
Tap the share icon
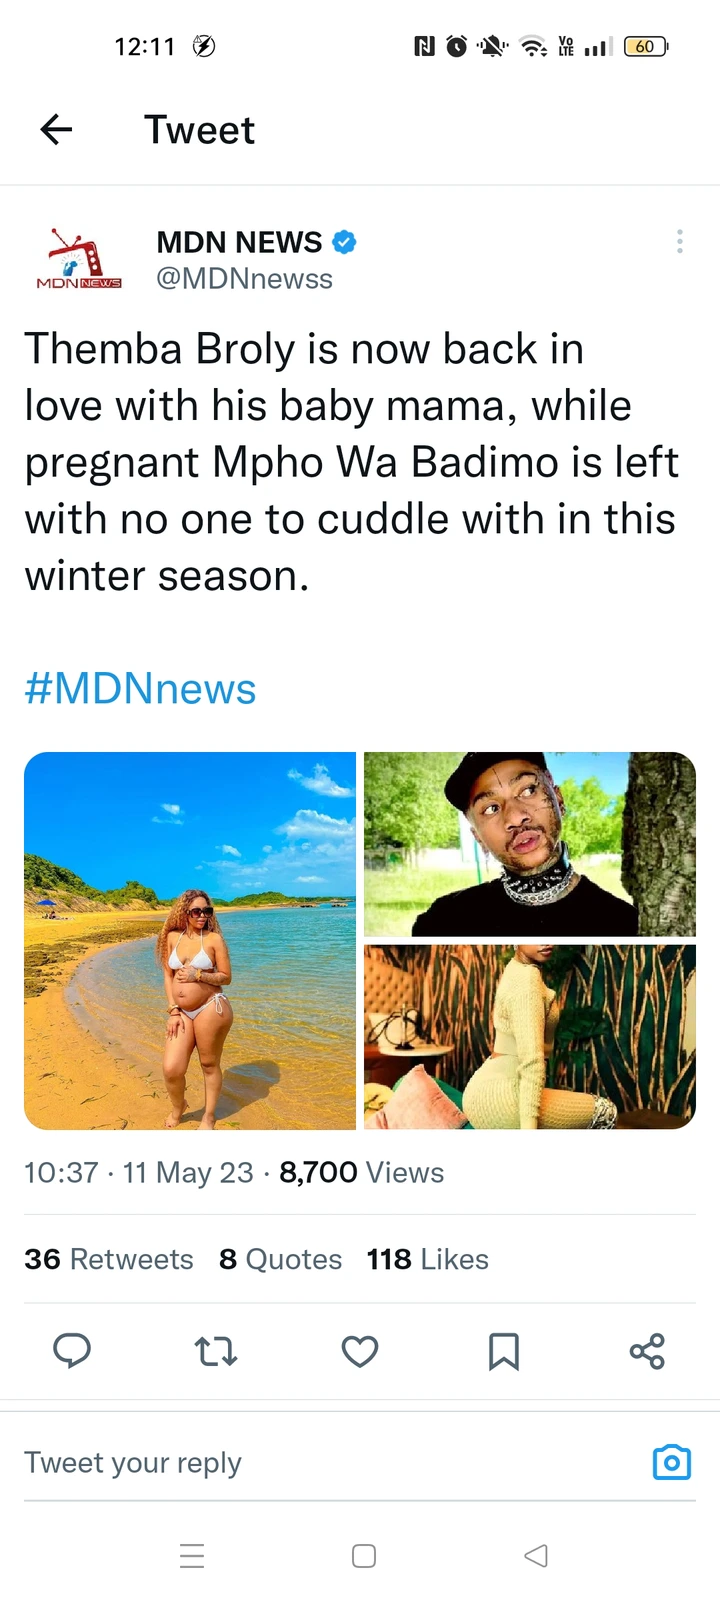(x=647, y=1351)
